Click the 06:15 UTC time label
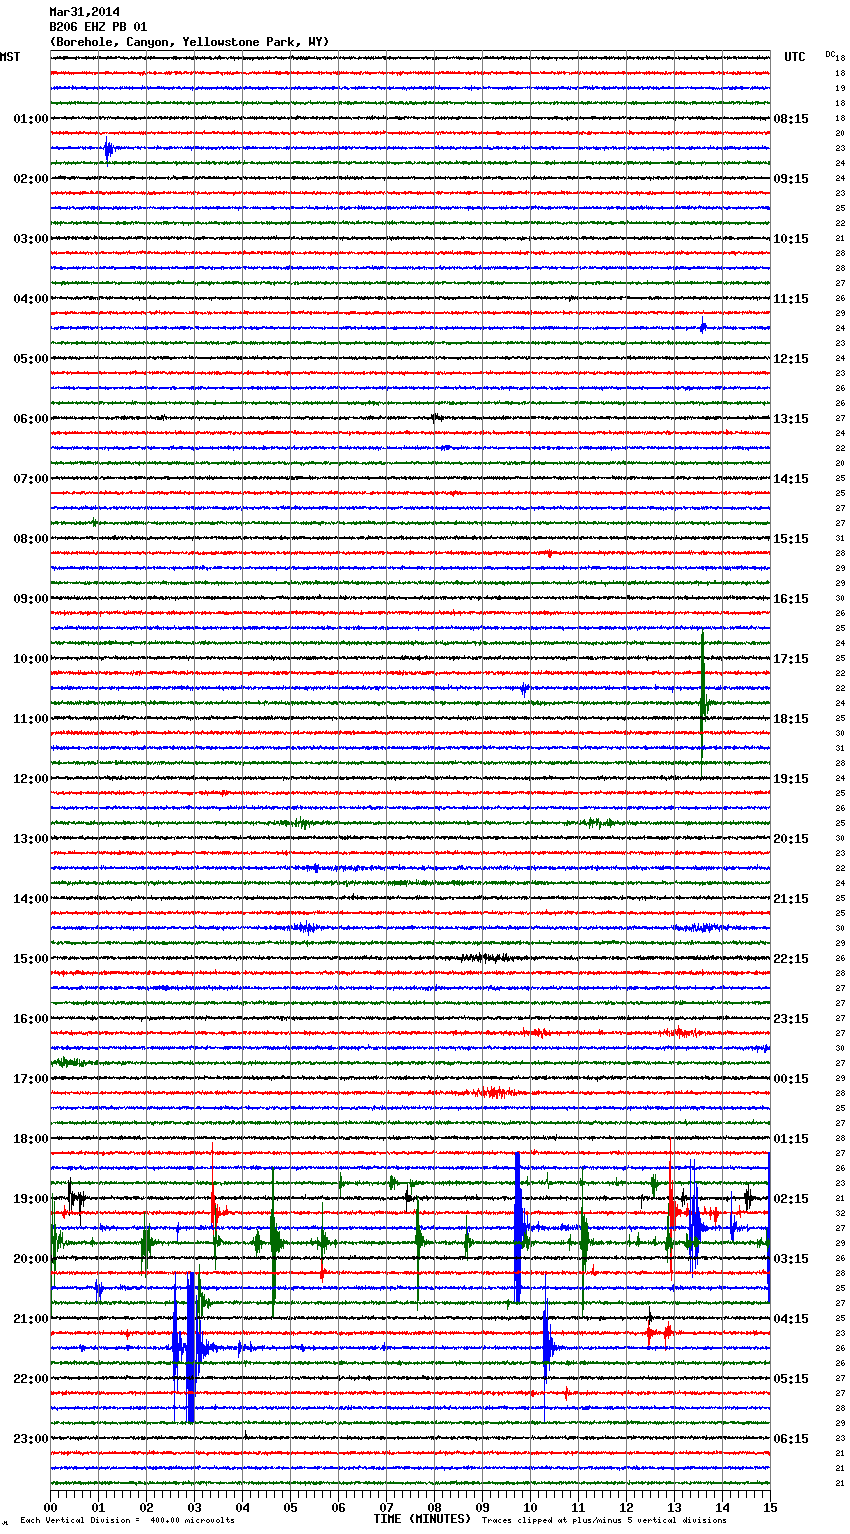Screen dimensions: 850x1534 pyautogui.click(x=791, y=1439)
